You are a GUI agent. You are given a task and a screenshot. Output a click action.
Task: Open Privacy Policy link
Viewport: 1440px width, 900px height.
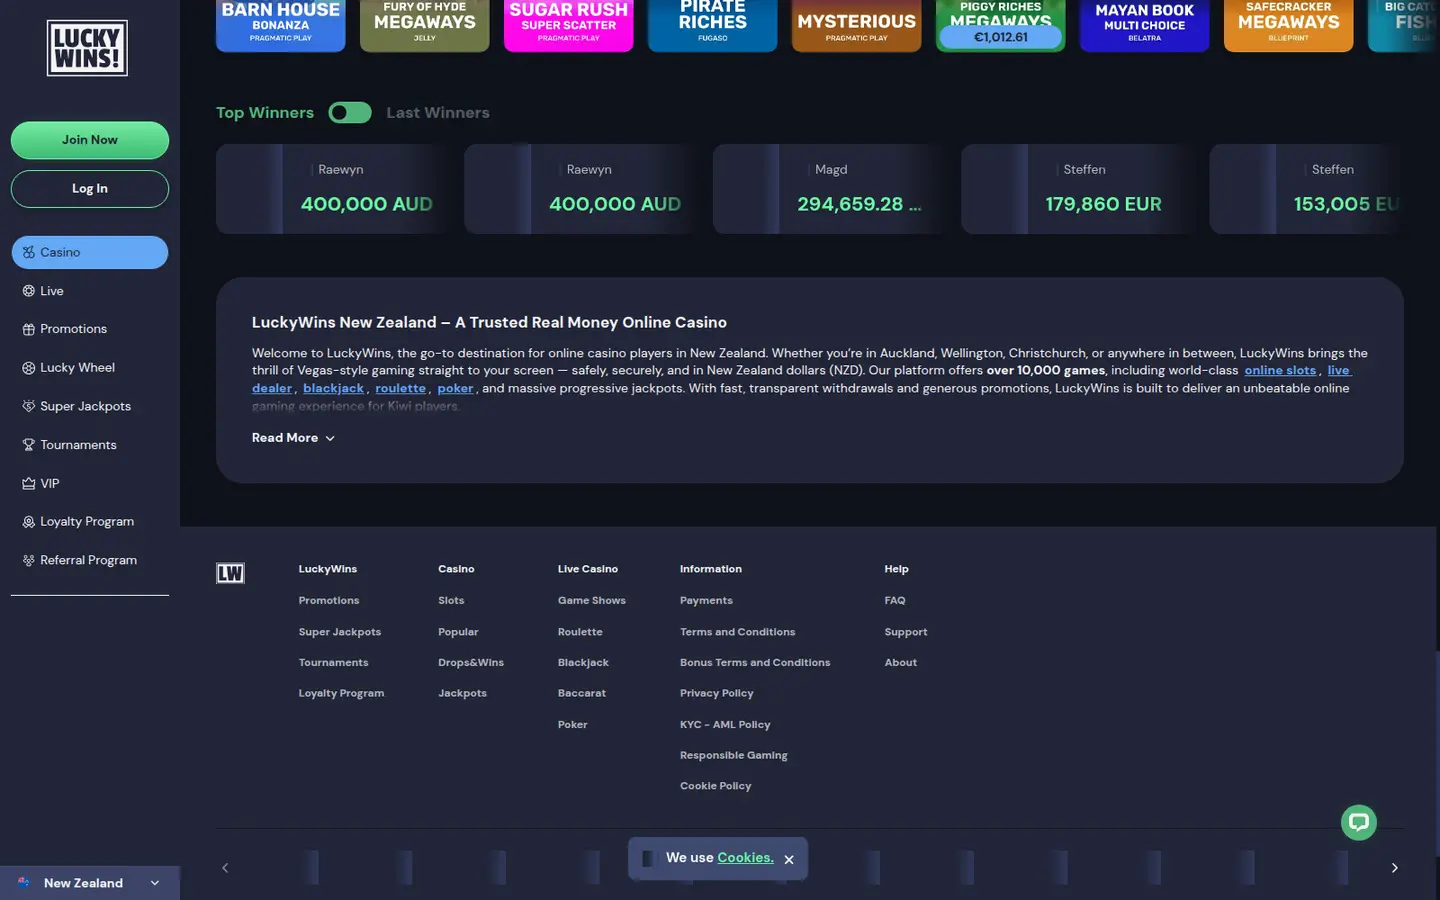[717, 693]
